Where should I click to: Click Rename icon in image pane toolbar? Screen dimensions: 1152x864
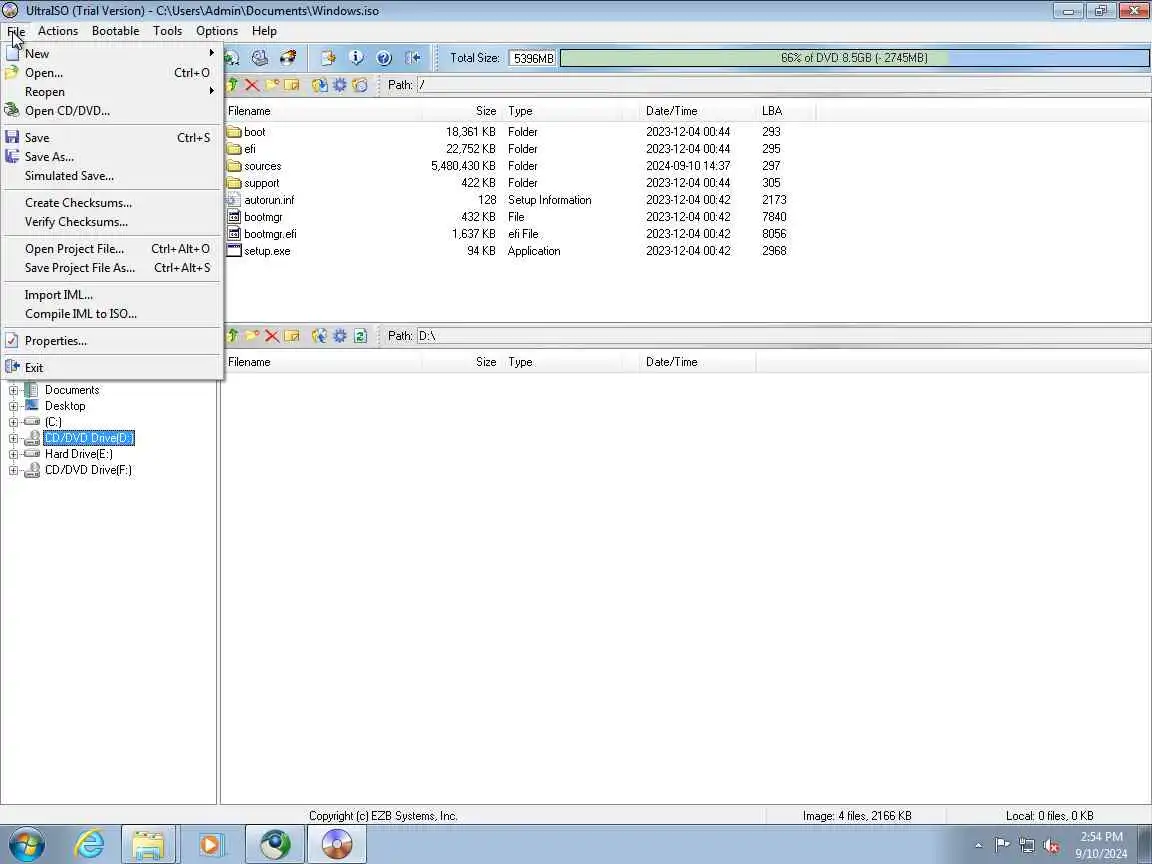coord(292,85)
